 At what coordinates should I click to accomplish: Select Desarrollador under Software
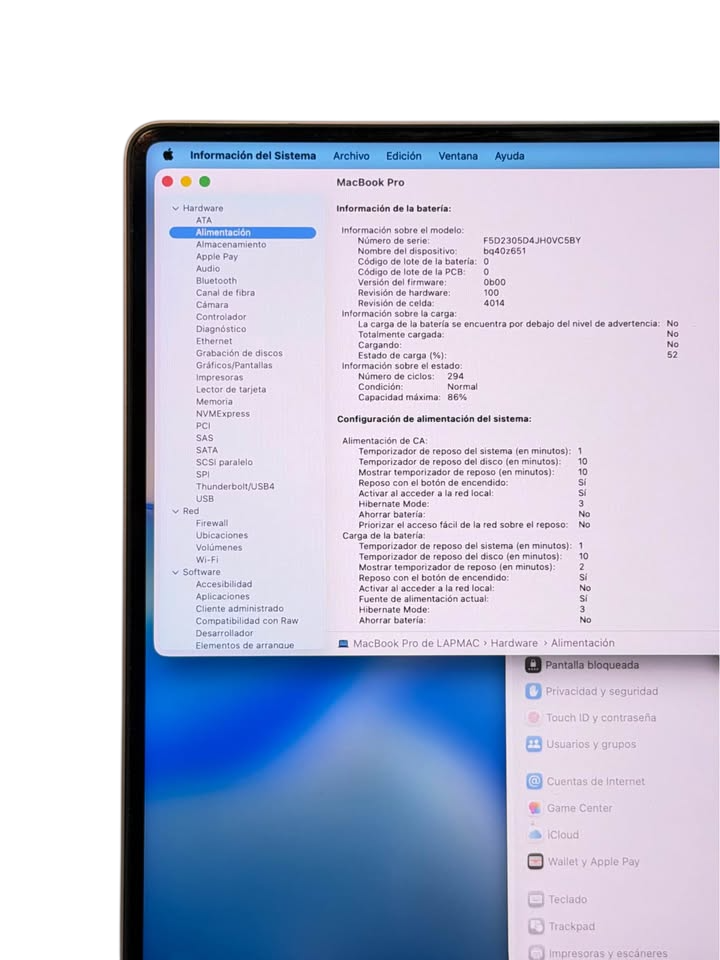pyautogui.click(x=224, y=633)
